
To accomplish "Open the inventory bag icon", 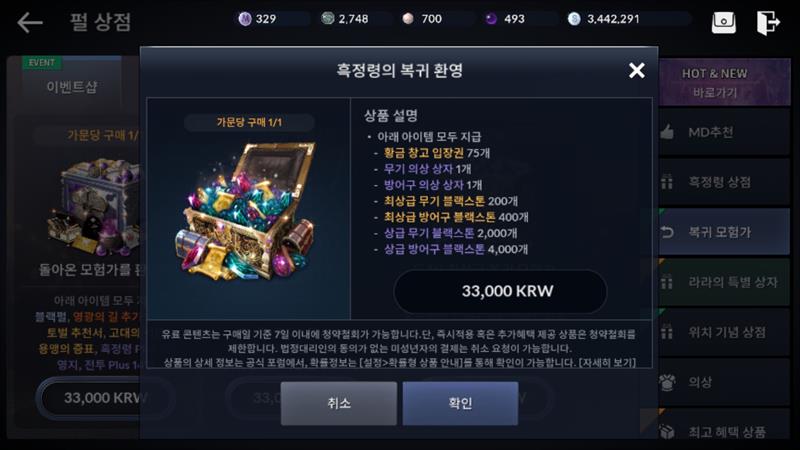I will click(x=723, y=22).
